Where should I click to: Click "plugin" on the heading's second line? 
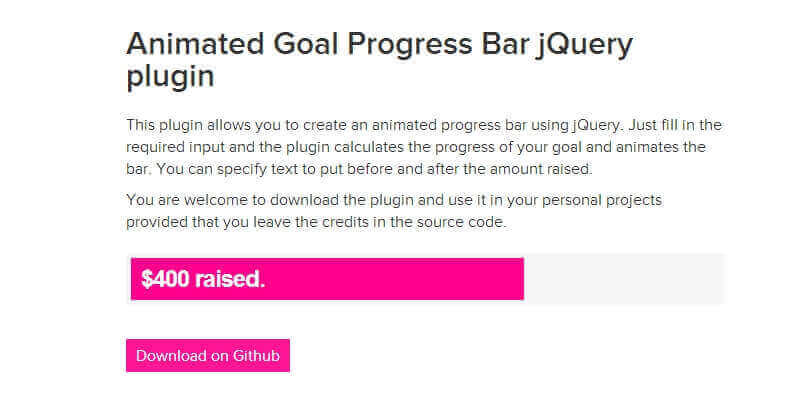(170, 77)
